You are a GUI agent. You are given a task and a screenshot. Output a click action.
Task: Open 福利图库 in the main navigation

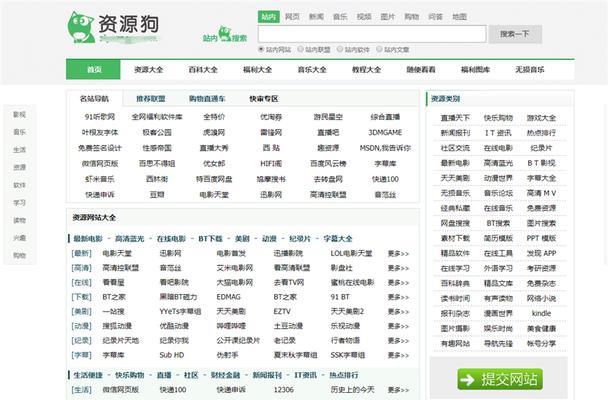click(475, 70)
